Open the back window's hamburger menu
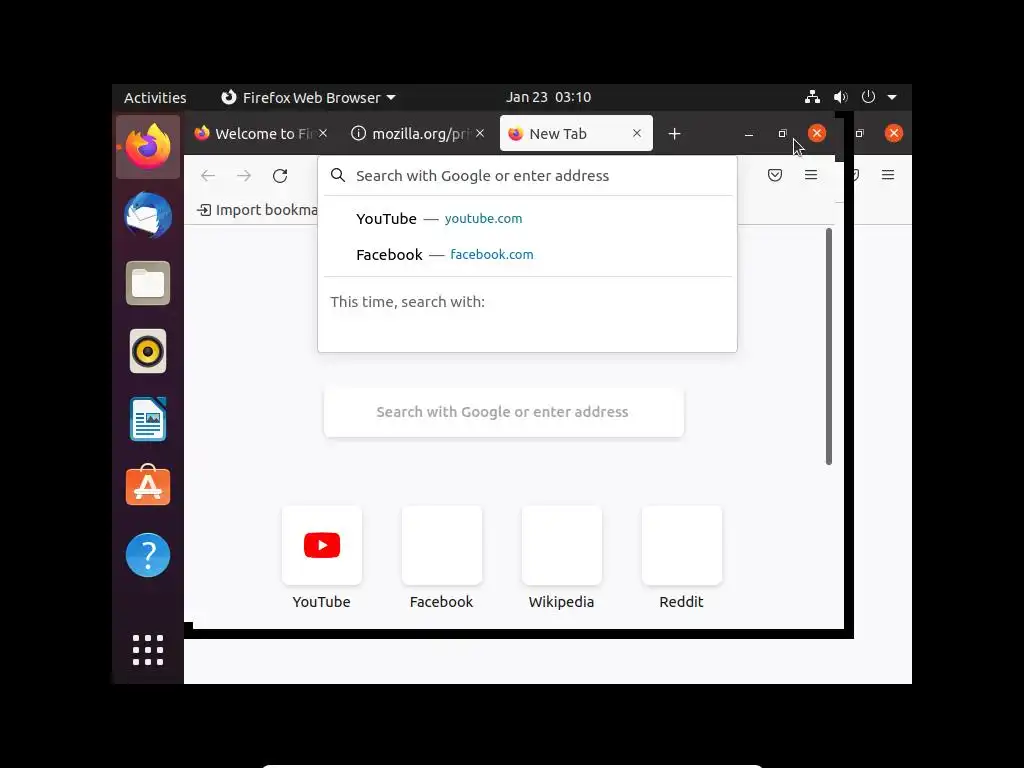This screenshot has width=1024, height=768. [888, 175]
